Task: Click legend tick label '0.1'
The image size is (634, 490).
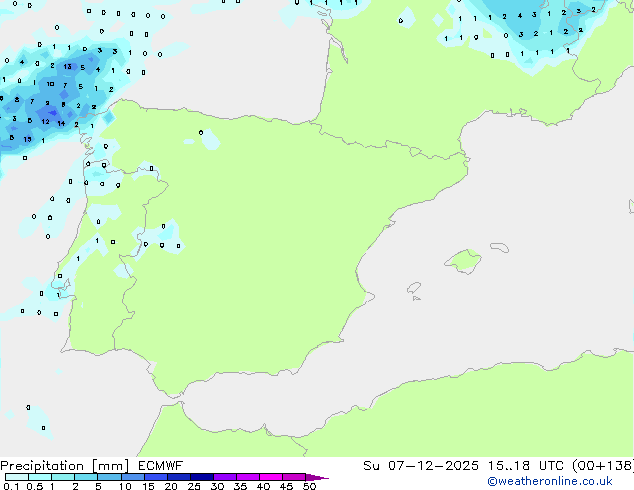Action: 11,486
